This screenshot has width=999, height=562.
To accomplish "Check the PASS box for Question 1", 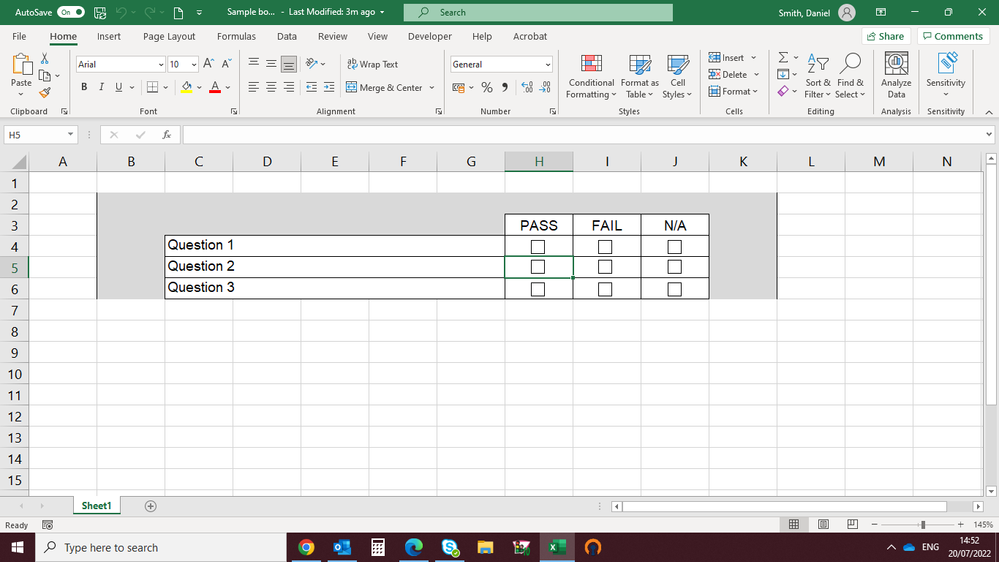I will [x=538, y=247].
